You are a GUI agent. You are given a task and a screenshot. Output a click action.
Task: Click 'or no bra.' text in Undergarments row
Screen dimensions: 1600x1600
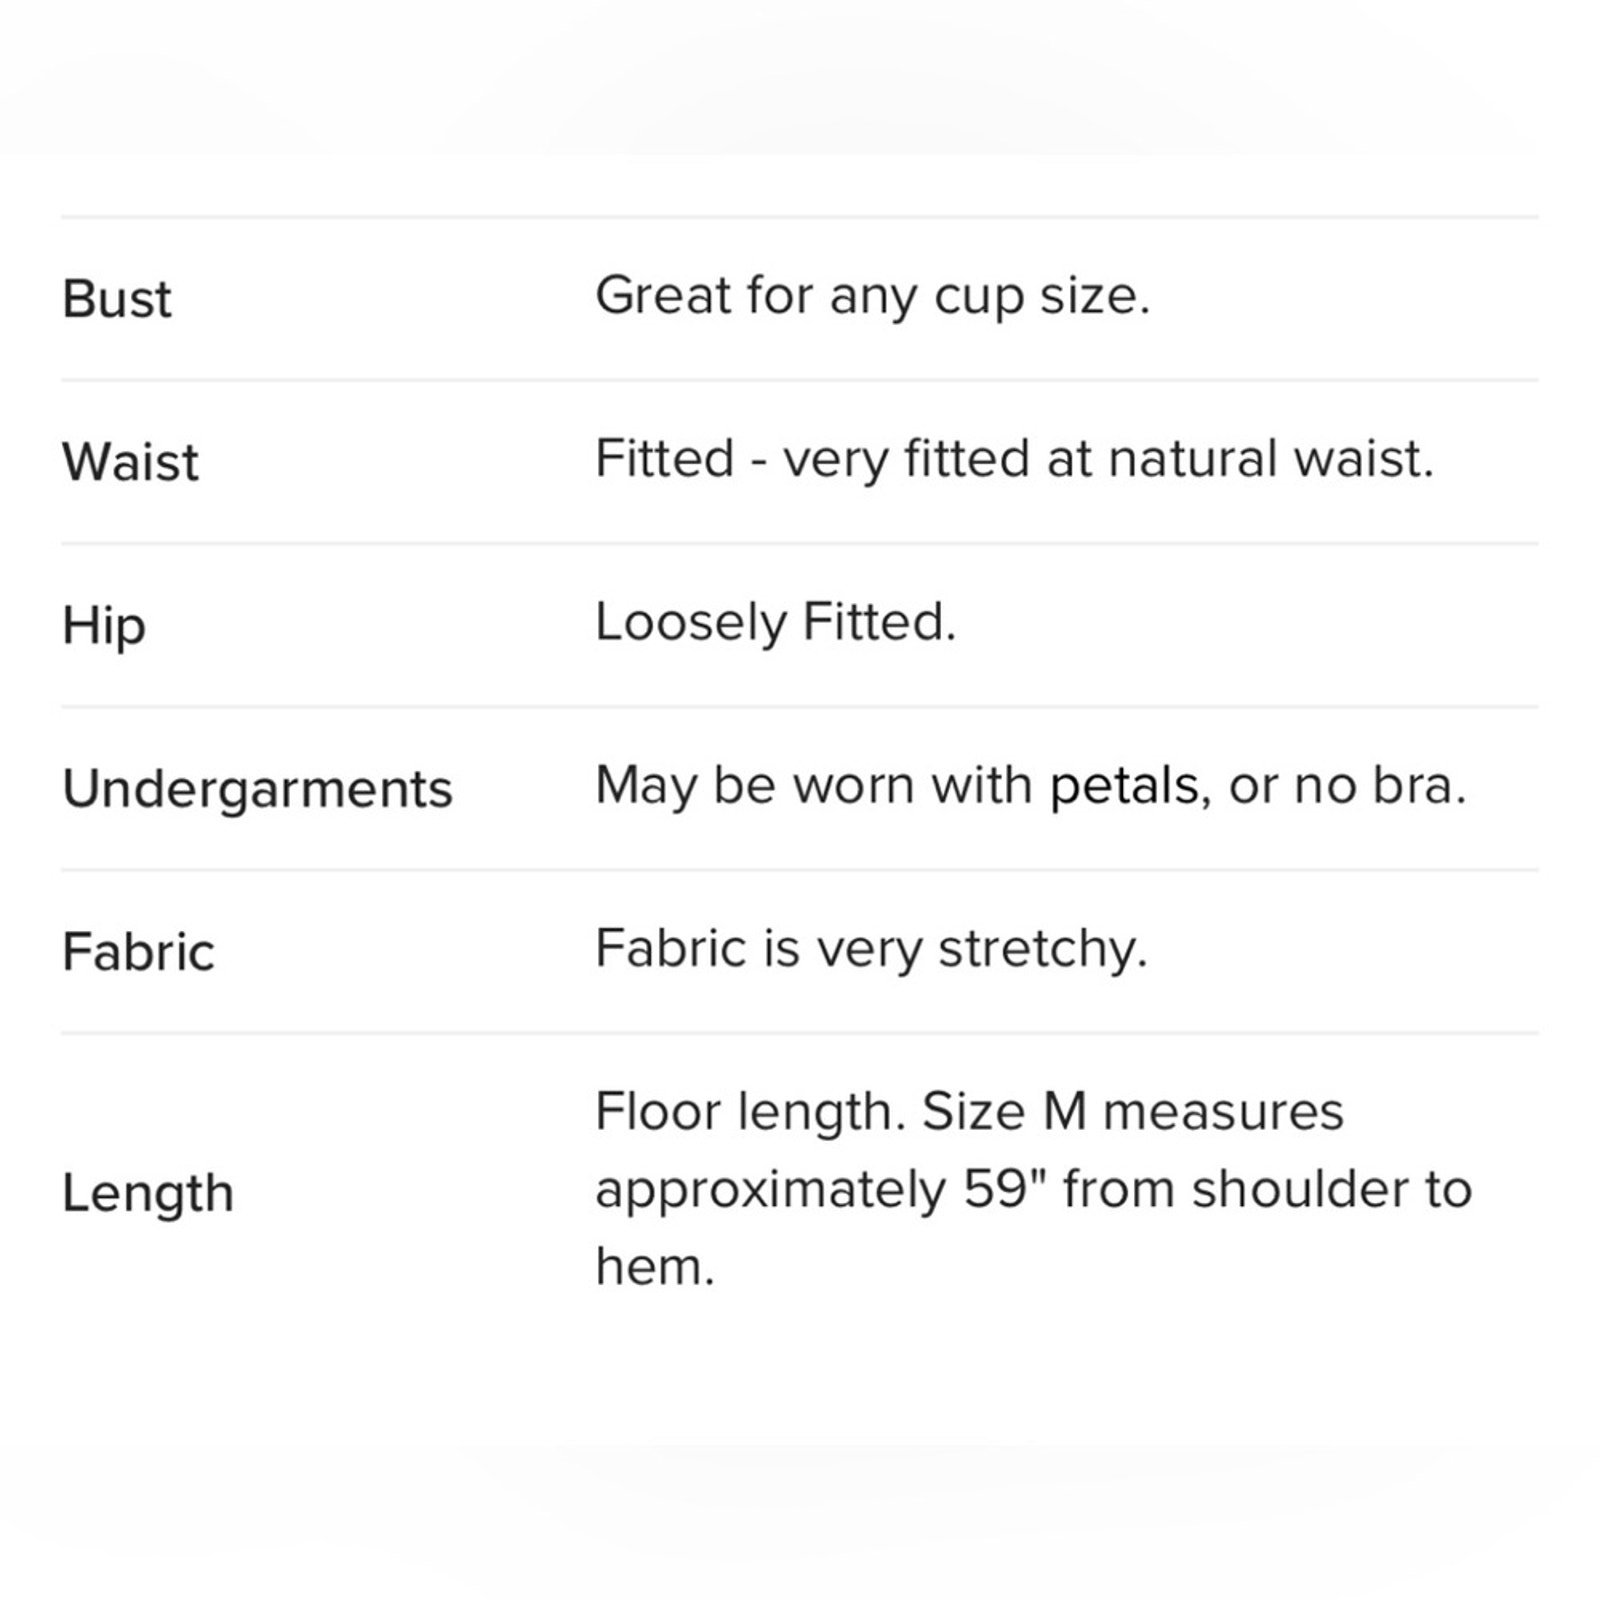[1347, 786]
